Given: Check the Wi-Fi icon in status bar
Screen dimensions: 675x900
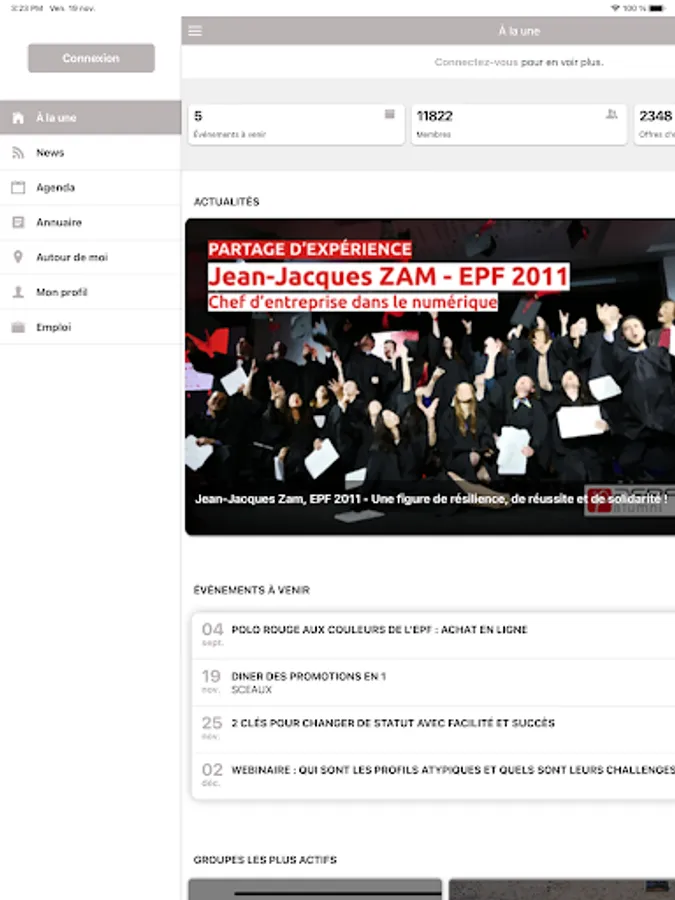Looking at the screenshot, I should pos(615,8).
